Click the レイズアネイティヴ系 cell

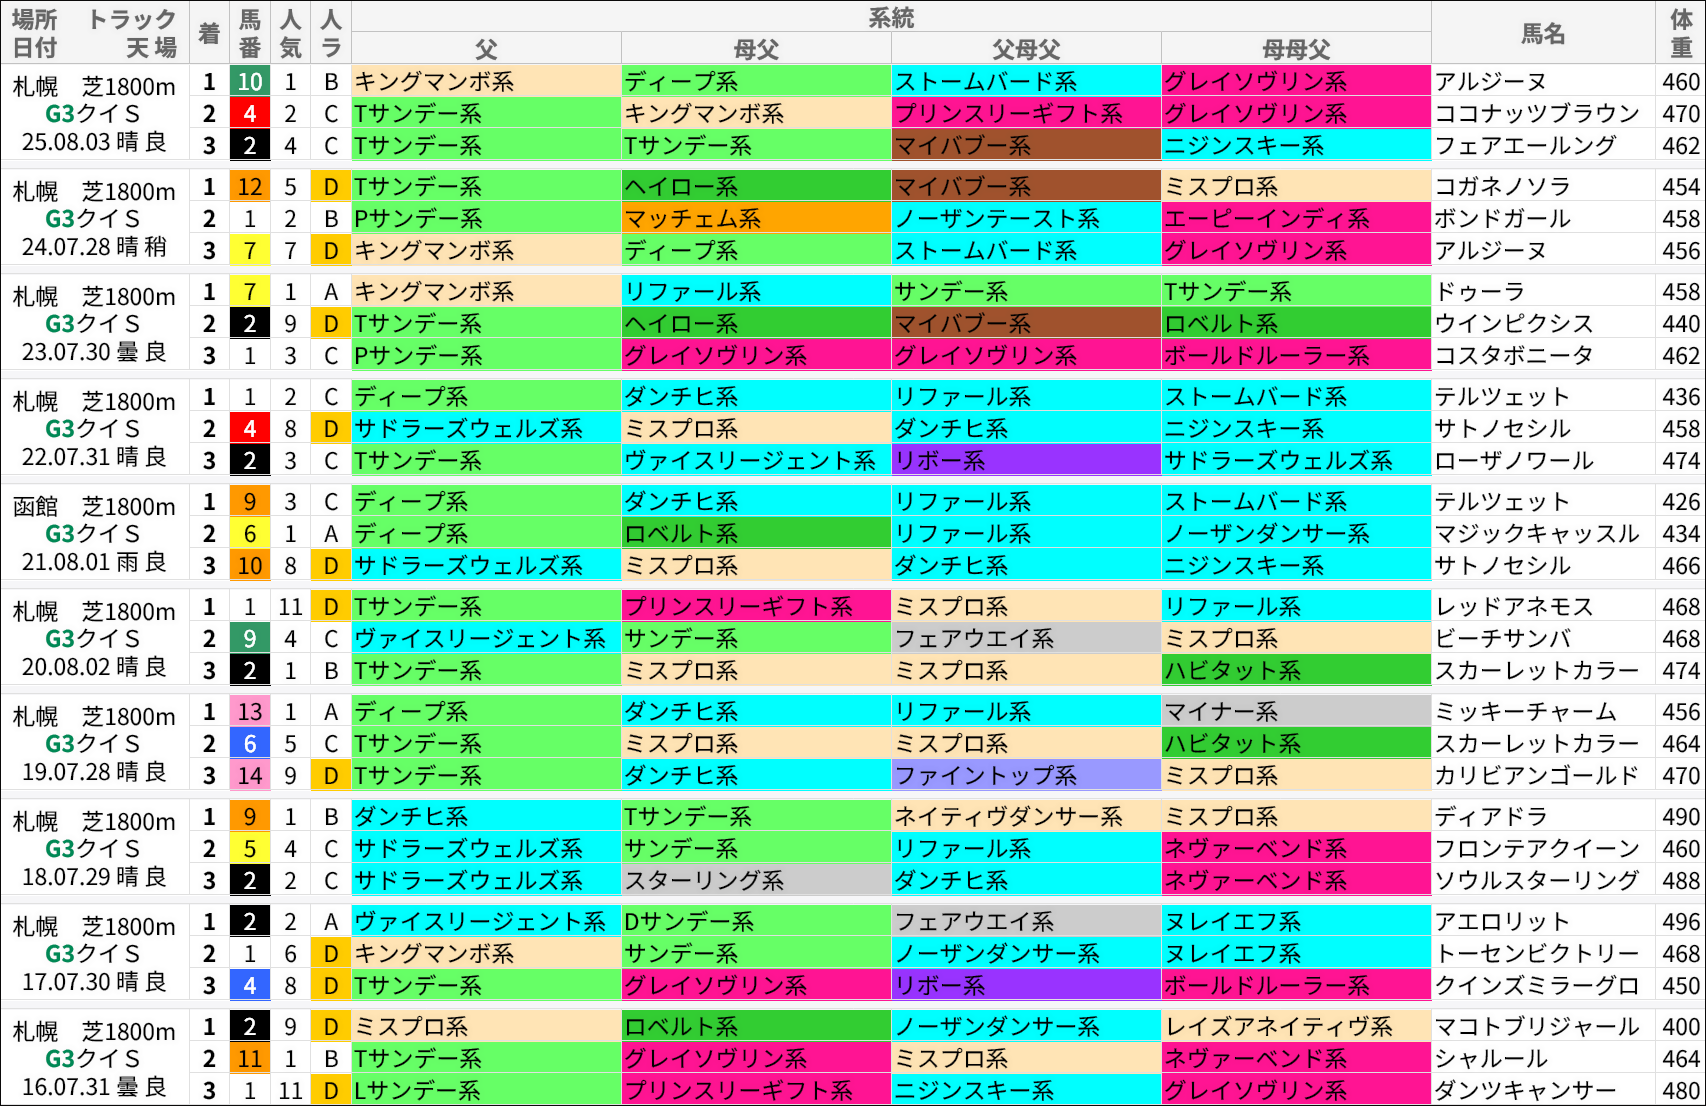(x=1296, y=1027)
